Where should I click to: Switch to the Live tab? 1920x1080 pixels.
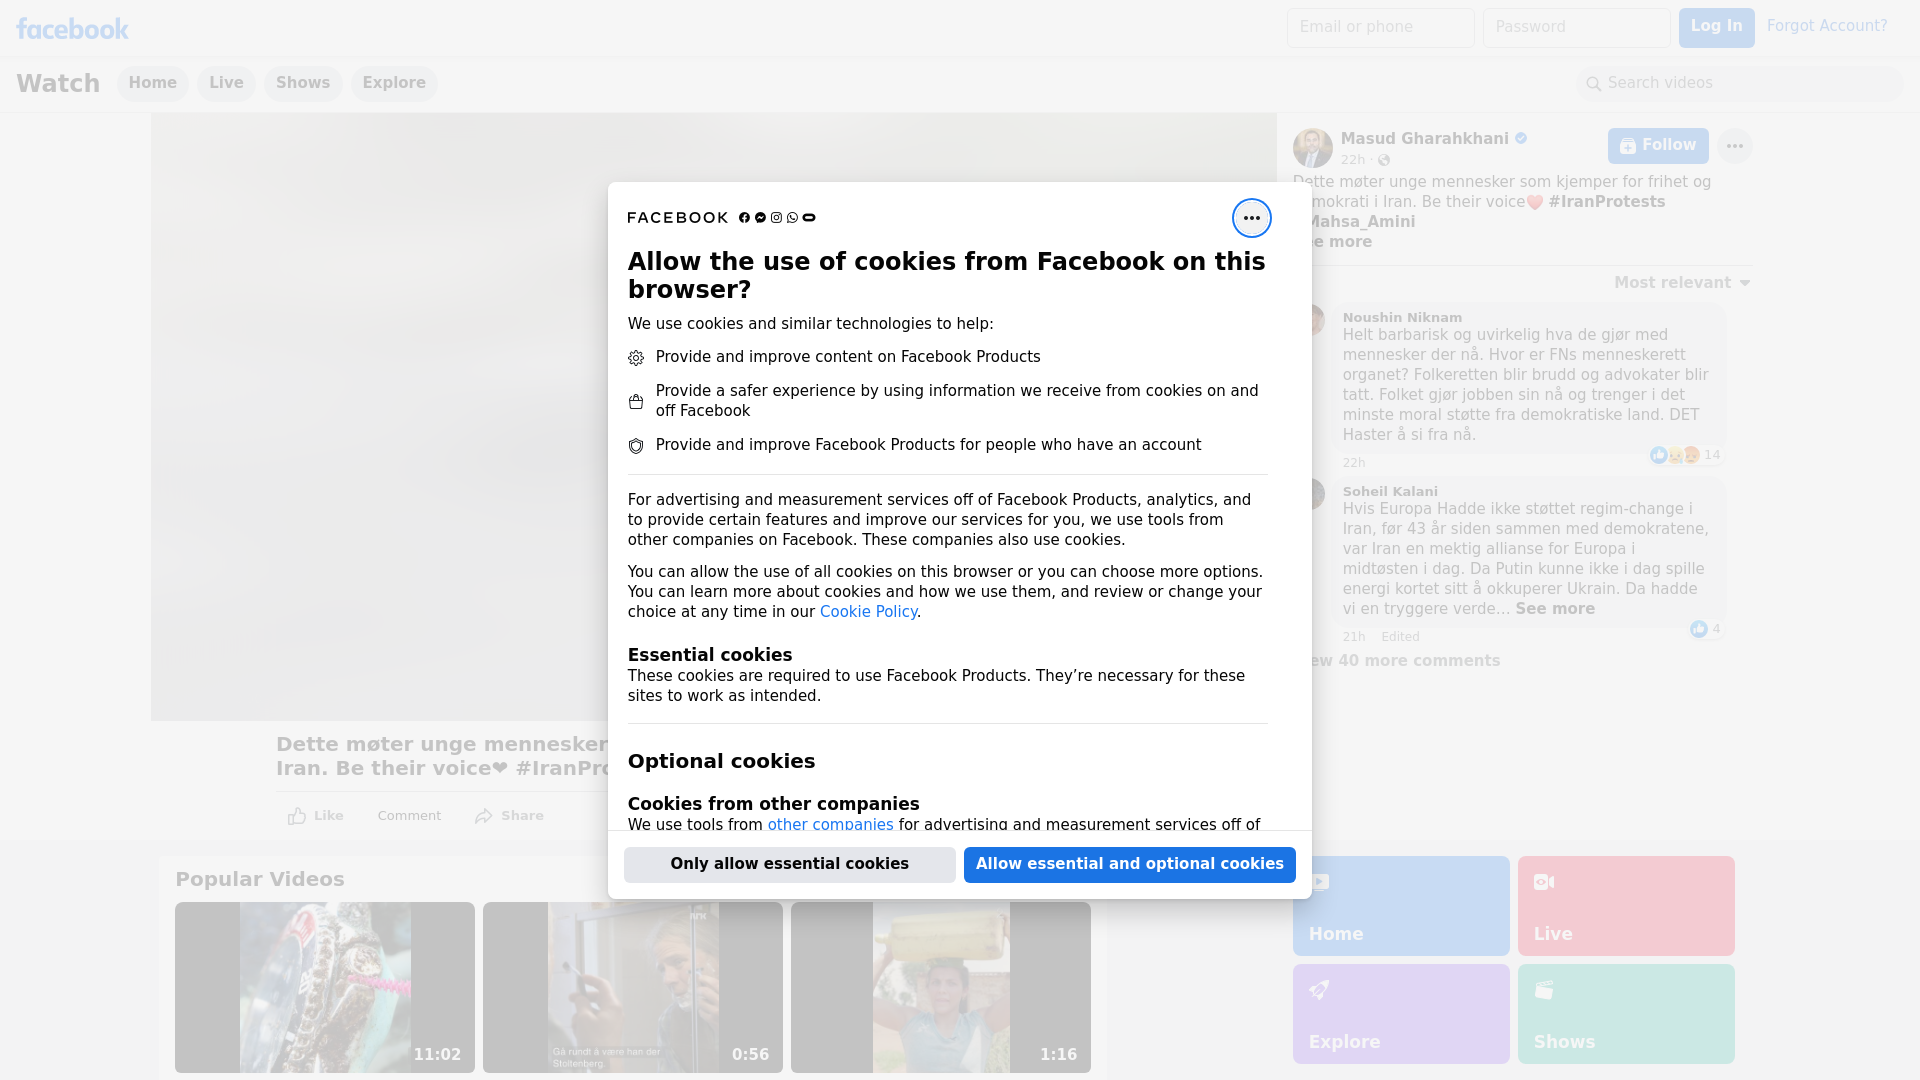click(x=226, y=83)
